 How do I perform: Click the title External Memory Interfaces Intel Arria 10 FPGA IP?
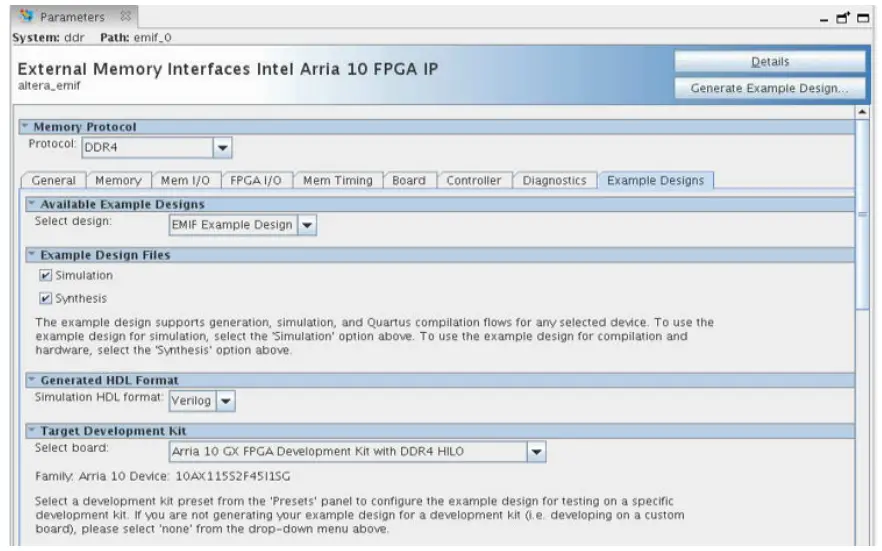pyautogui.click(x=228, y=69)
